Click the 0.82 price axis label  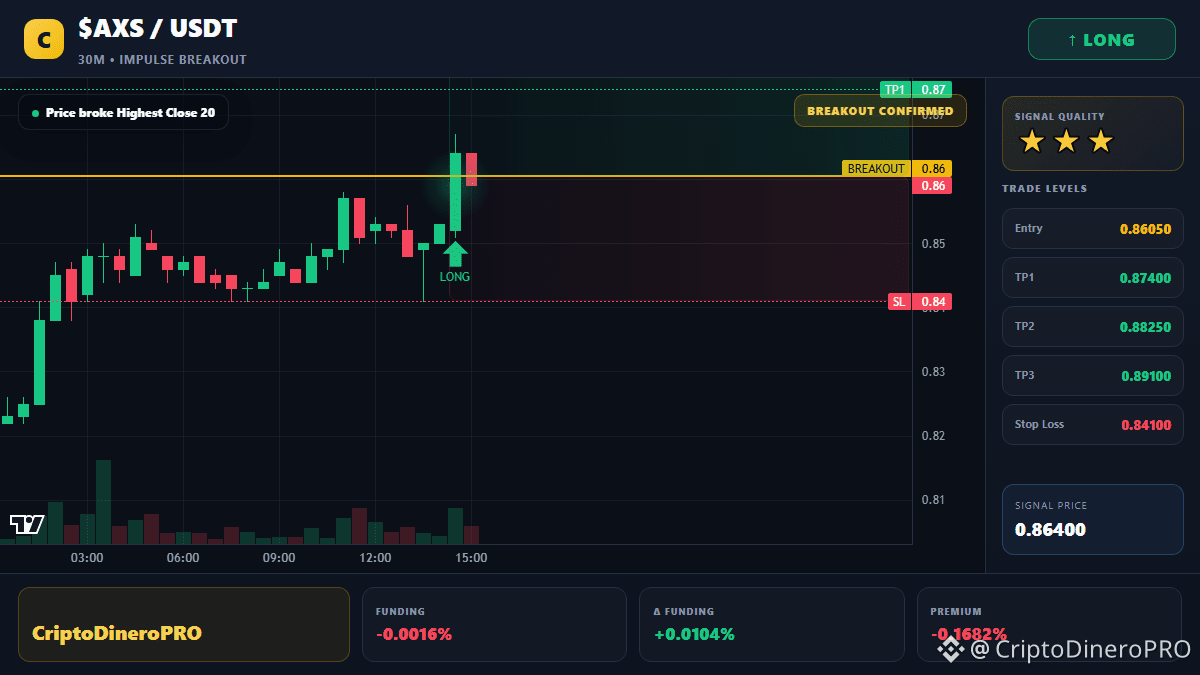[933, 436]
